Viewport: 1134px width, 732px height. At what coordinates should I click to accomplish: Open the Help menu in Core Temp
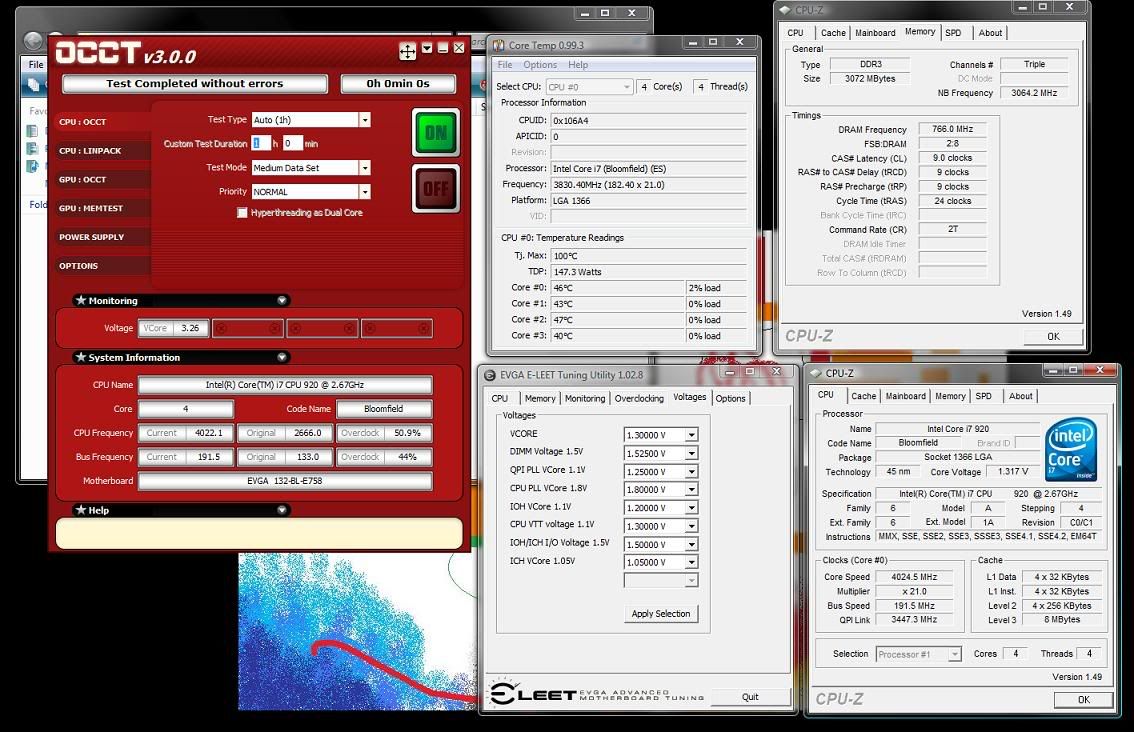click(578, 64)
